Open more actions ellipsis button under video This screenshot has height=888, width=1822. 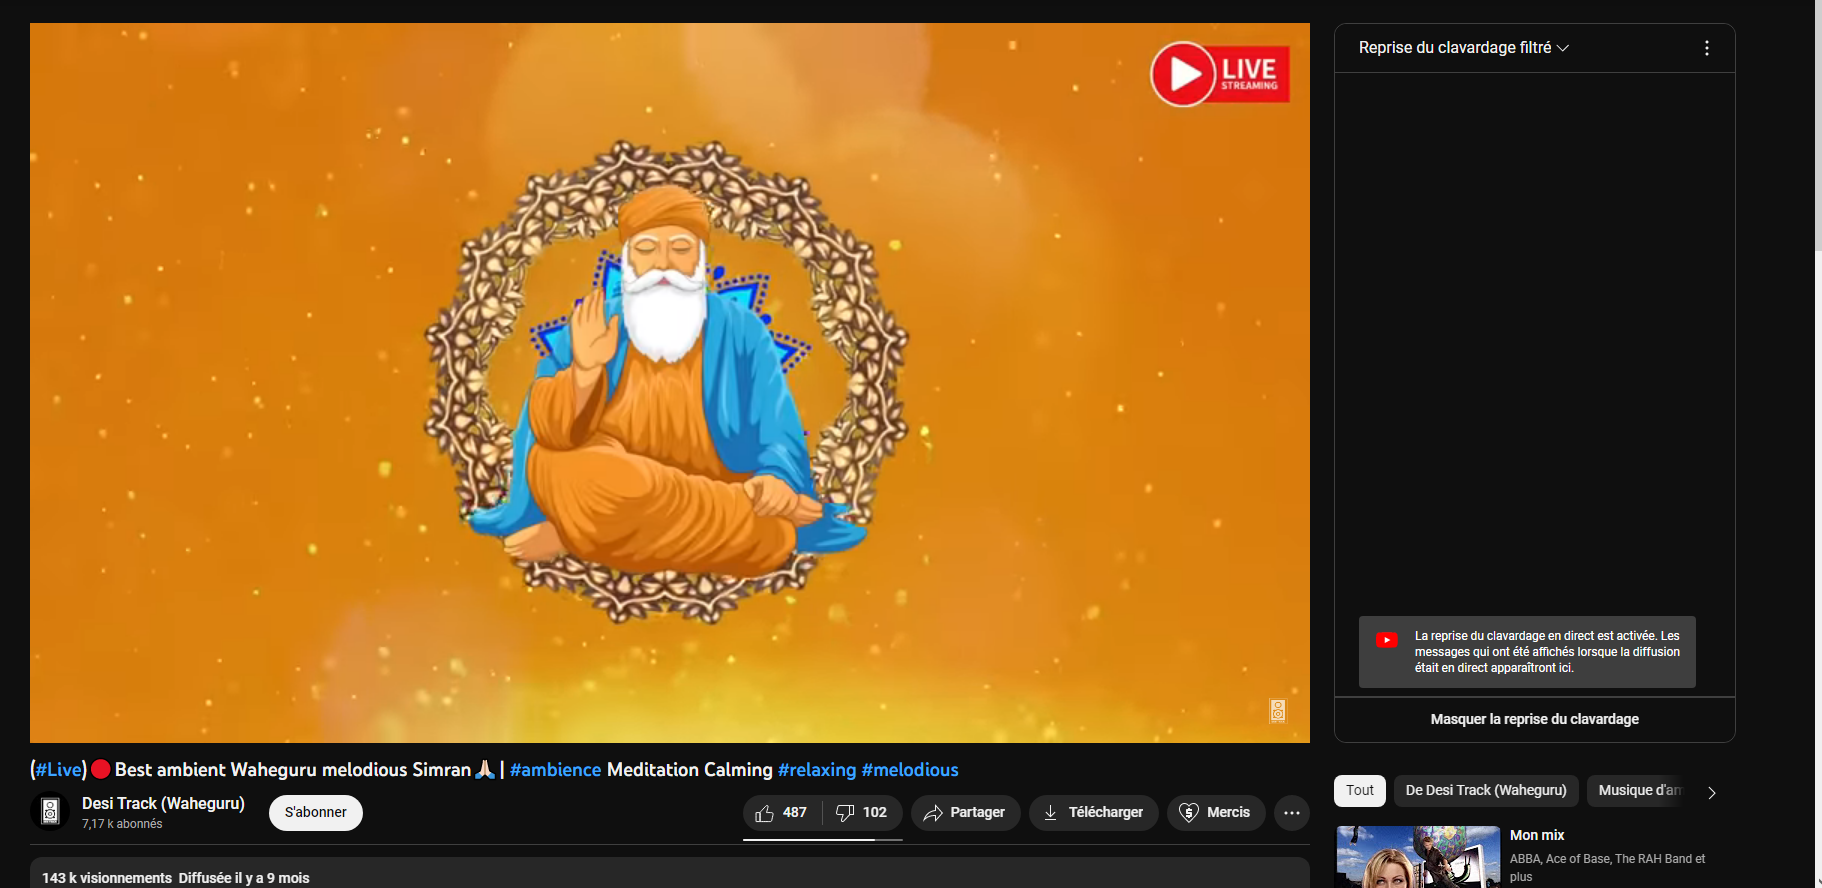pos(1292,813)
